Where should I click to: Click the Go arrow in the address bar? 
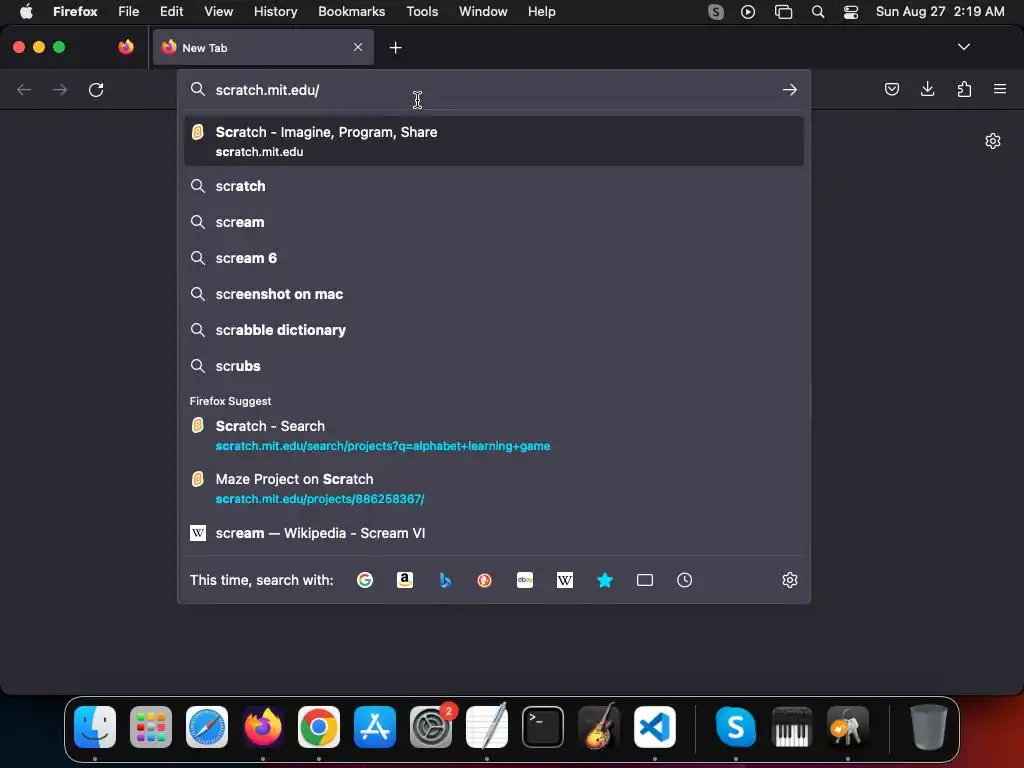790,89
